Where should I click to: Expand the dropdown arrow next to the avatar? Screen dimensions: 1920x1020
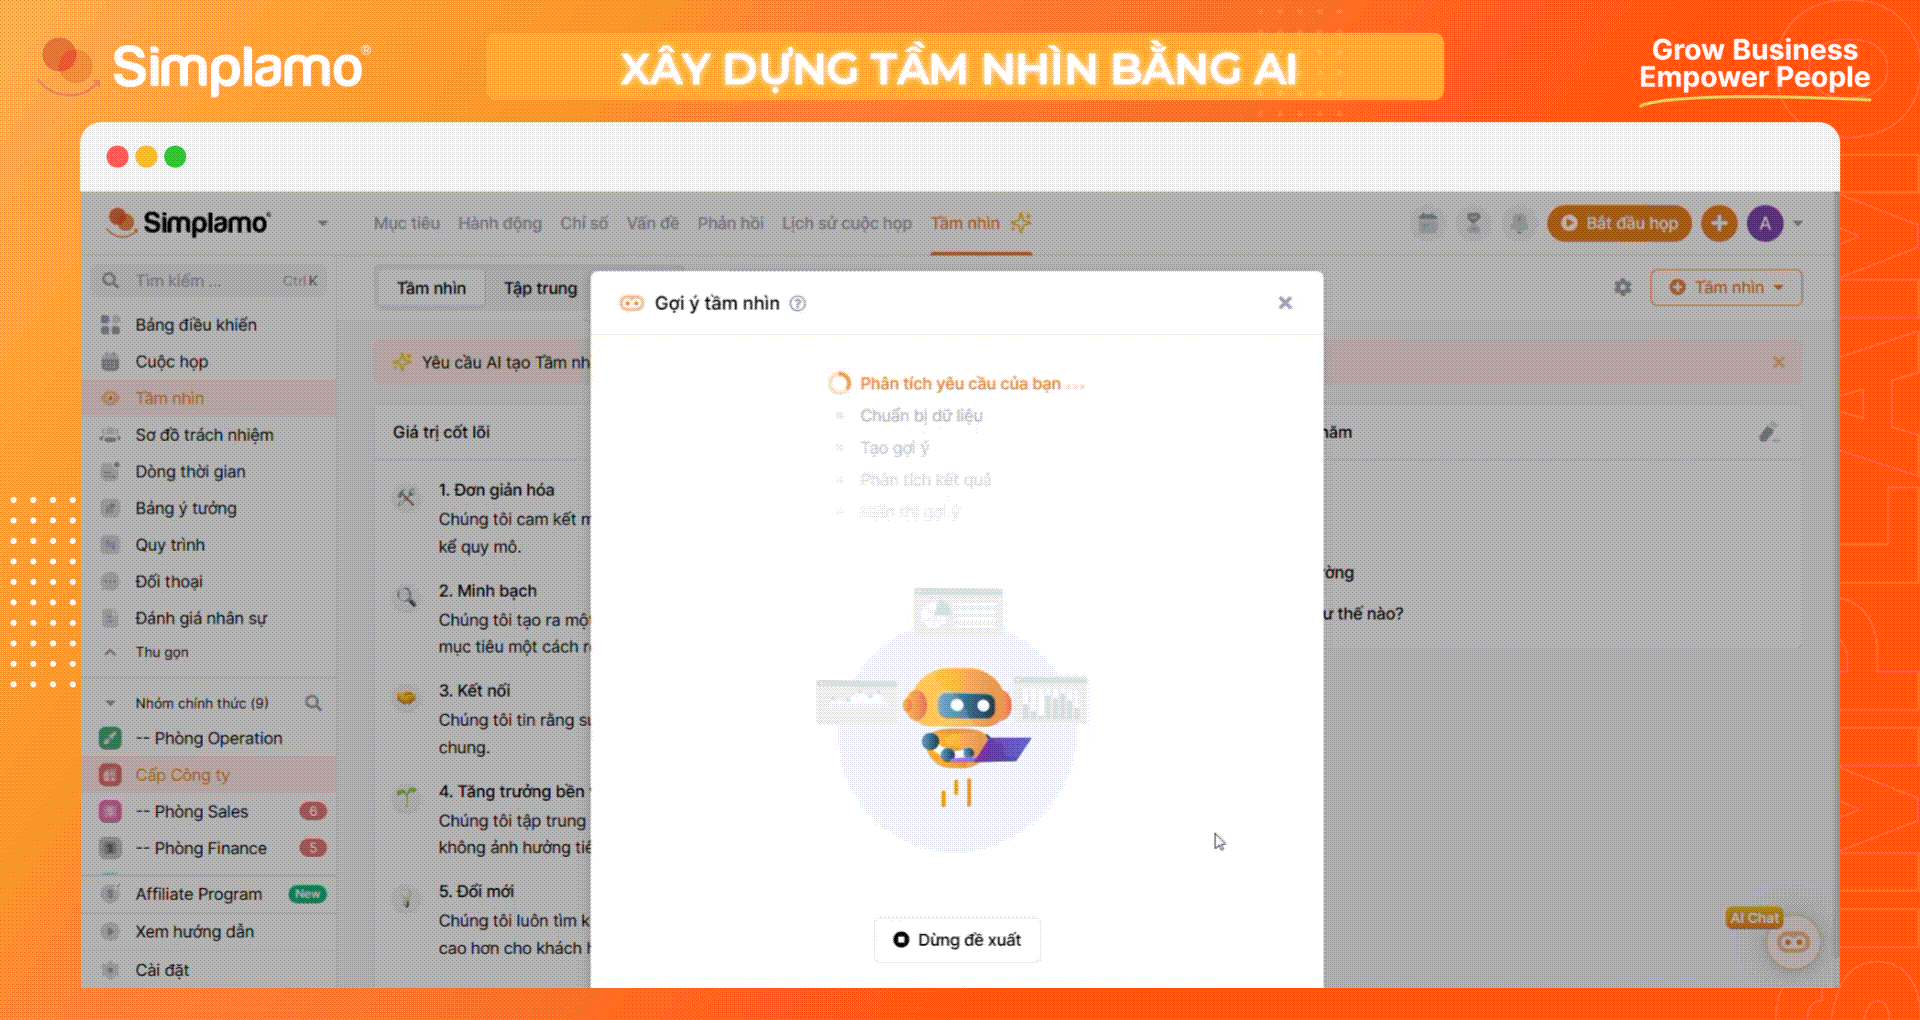pyautogui.click(x=1798, y=223)
